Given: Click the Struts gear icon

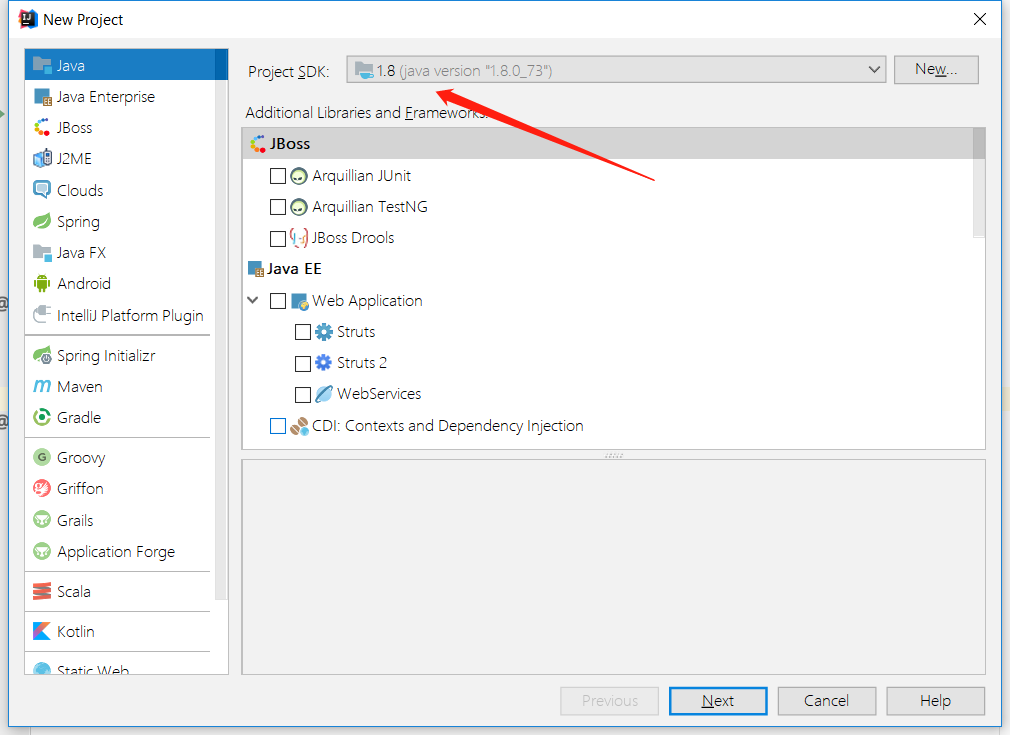Looking at the screenshot, I should (x=323, y=332).
